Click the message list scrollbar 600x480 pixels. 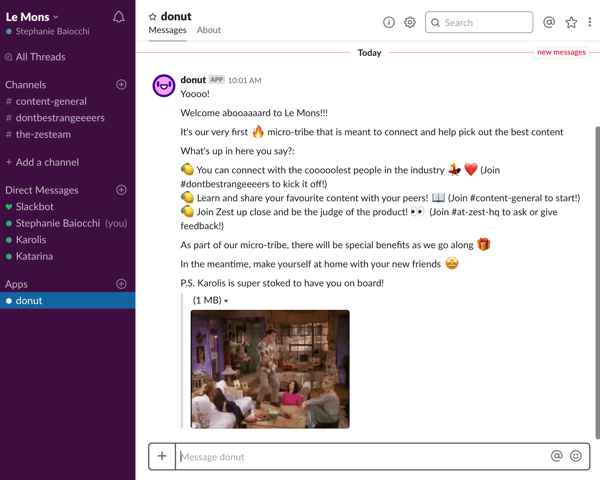click(x=597, y=282)
